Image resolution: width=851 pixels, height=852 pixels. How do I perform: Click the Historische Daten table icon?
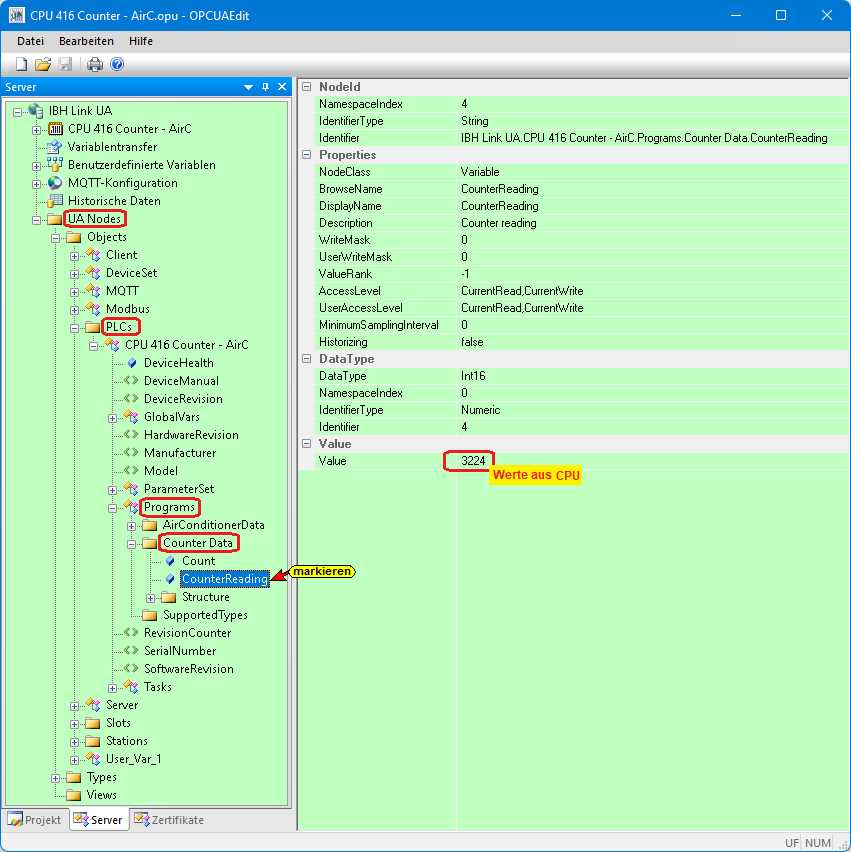[55, 201]
